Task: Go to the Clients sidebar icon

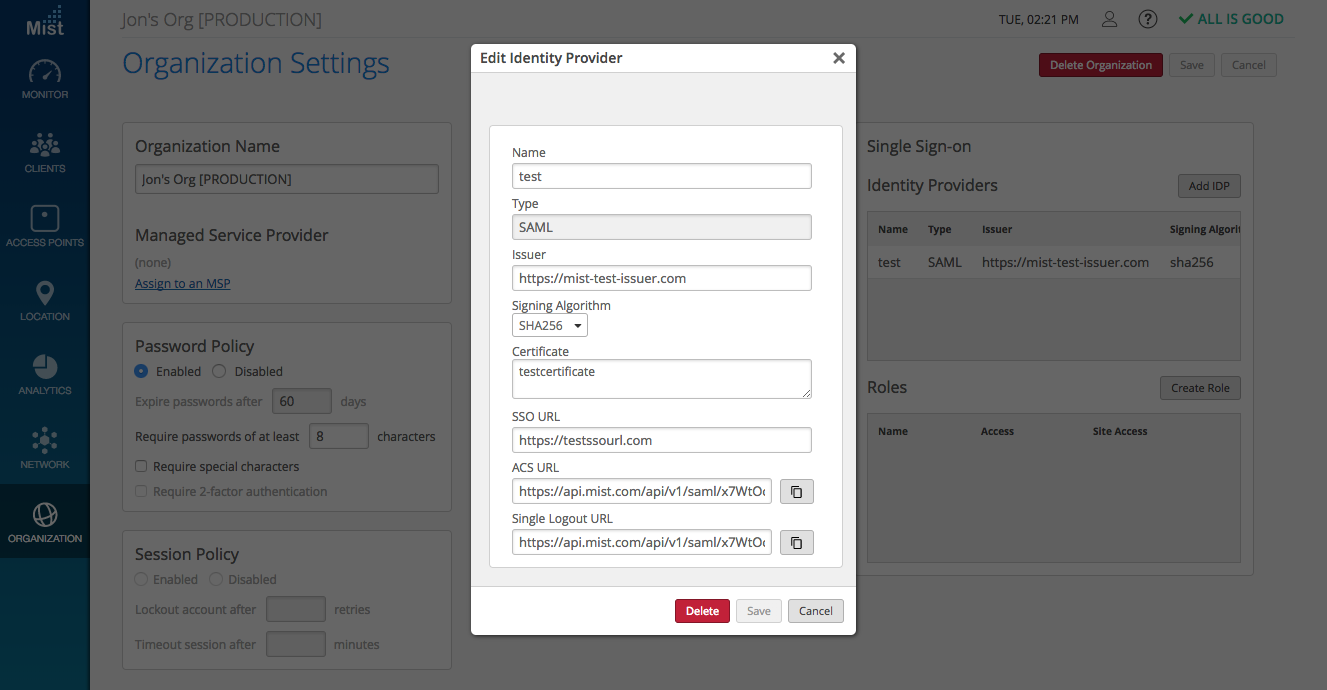Action: [45, 153]
